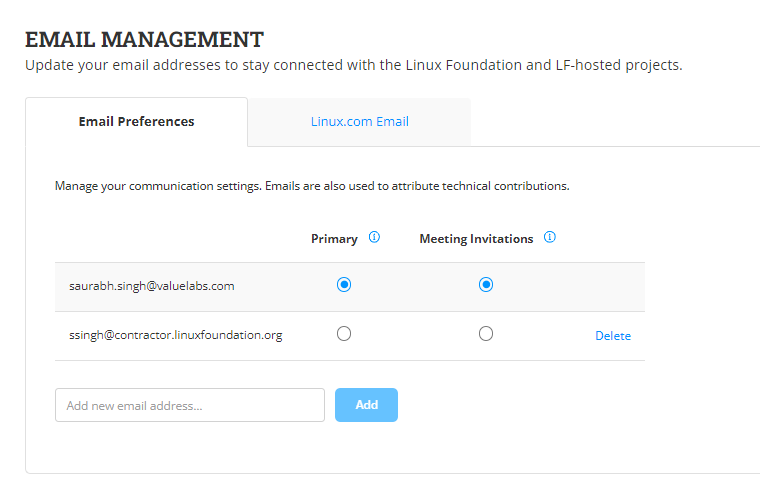Image resolution: width=760 pixels, height=479 pixels.
Task: Click the info icon beside Meeting Invitations
Action: (549, 238)
